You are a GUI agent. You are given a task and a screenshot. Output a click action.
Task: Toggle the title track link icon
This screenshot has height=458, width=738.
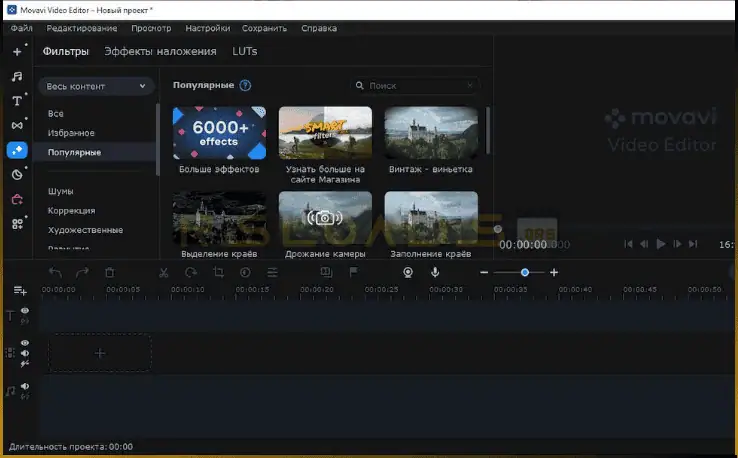(x=25, y=321)
